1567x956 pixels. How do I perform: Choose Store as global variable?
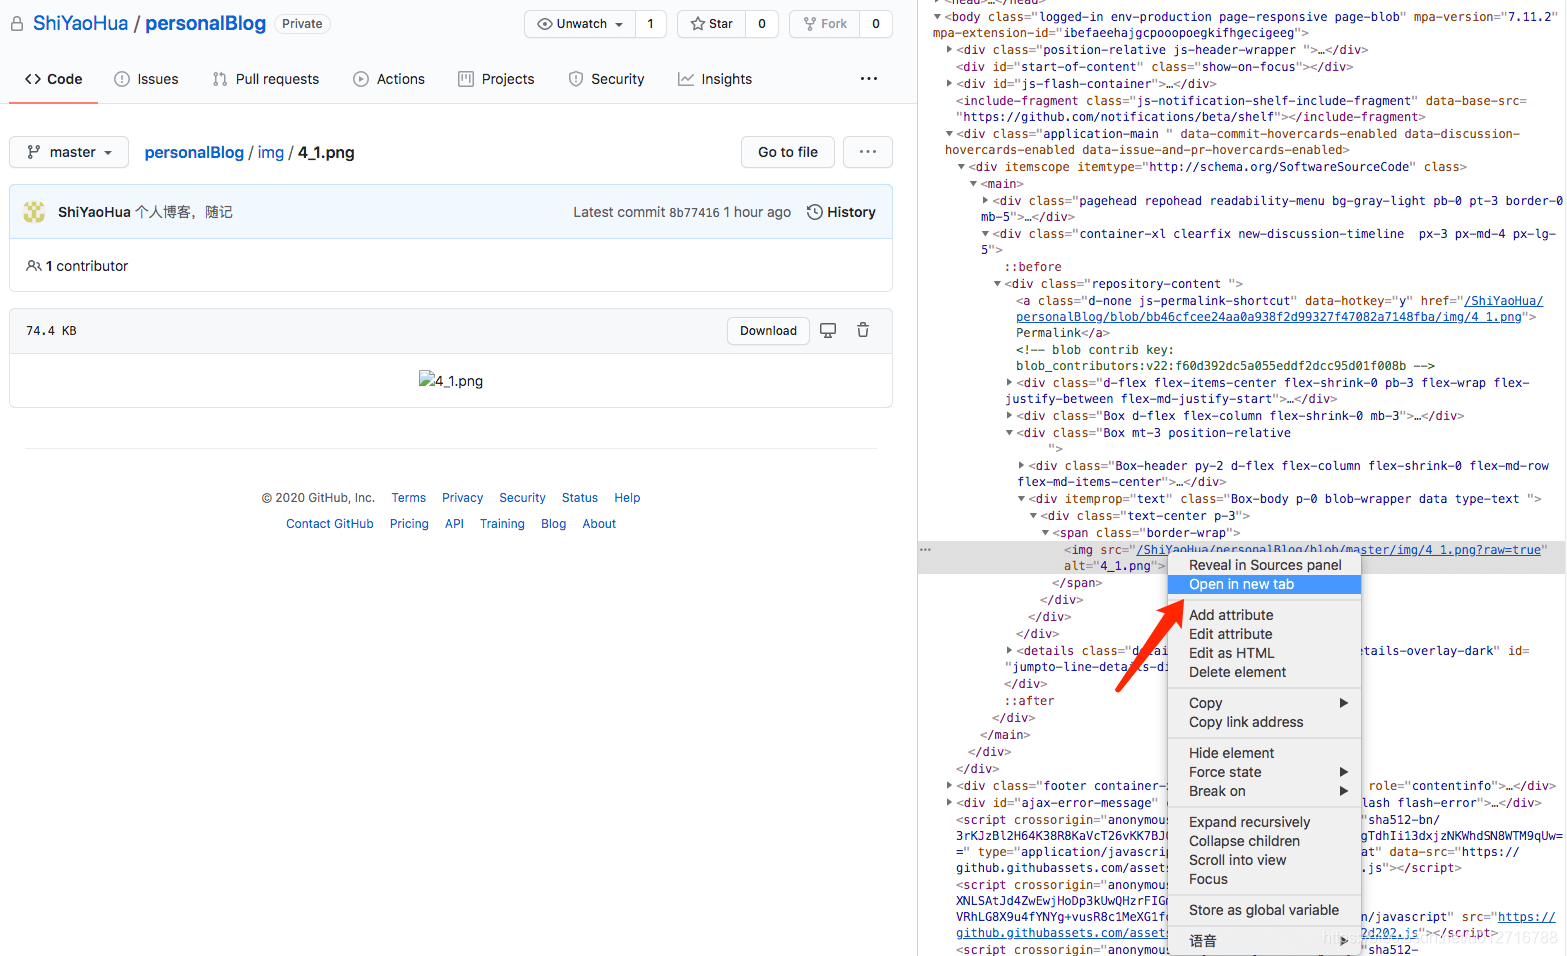click(1264, 910)
